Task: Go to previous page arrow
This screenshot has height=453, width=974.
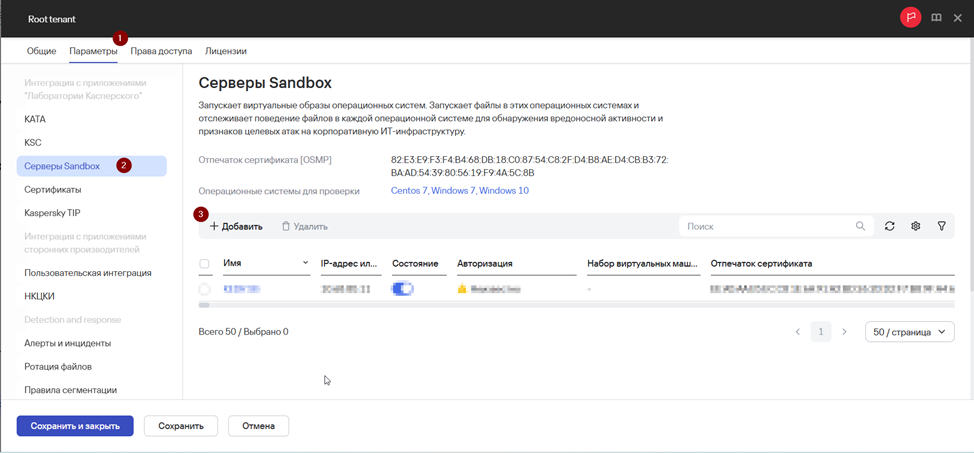Action: point(798,332)
